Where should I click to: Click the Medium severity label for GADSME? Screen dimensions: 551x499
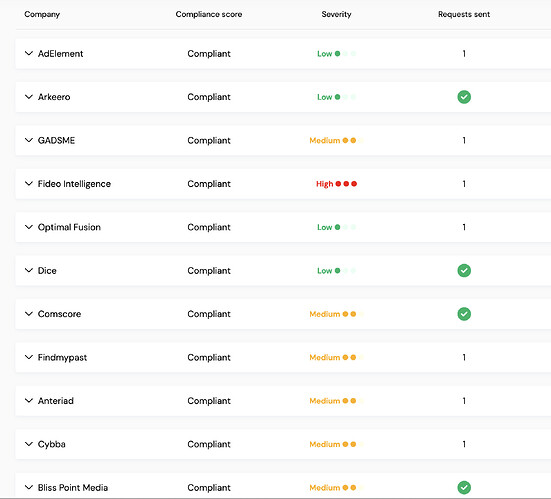click(x=325, y=141)
